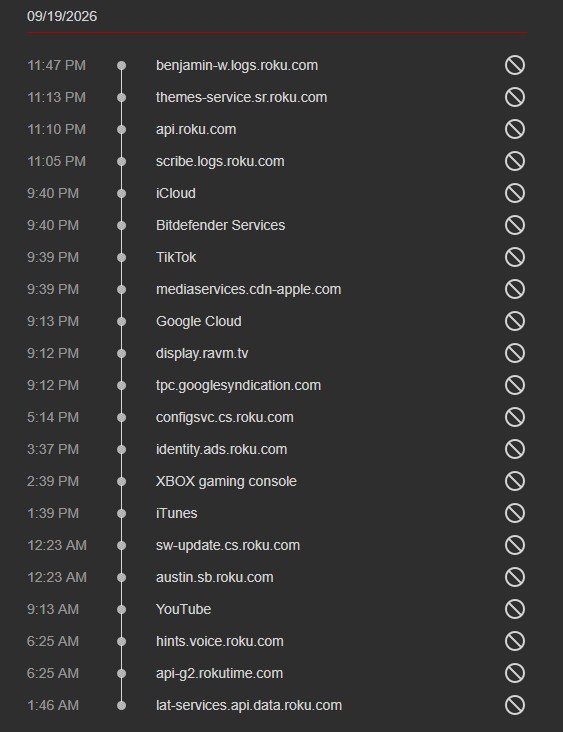This screenshot has height=732, width=563.
Task: Click block icon next to api.roku.com
Action: [x=515, y=129]
